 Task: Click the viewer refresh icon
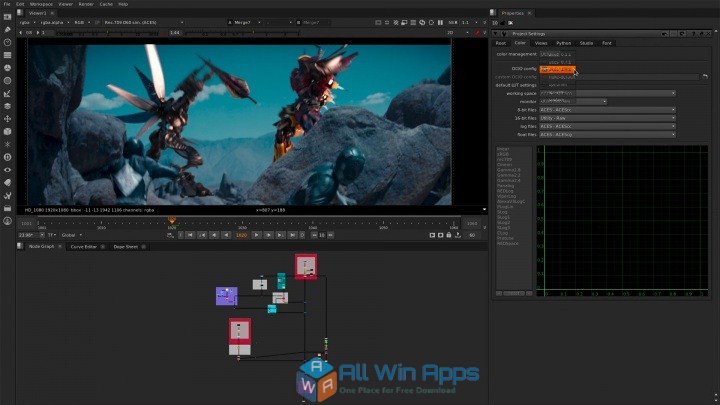[x=431, y=22]
